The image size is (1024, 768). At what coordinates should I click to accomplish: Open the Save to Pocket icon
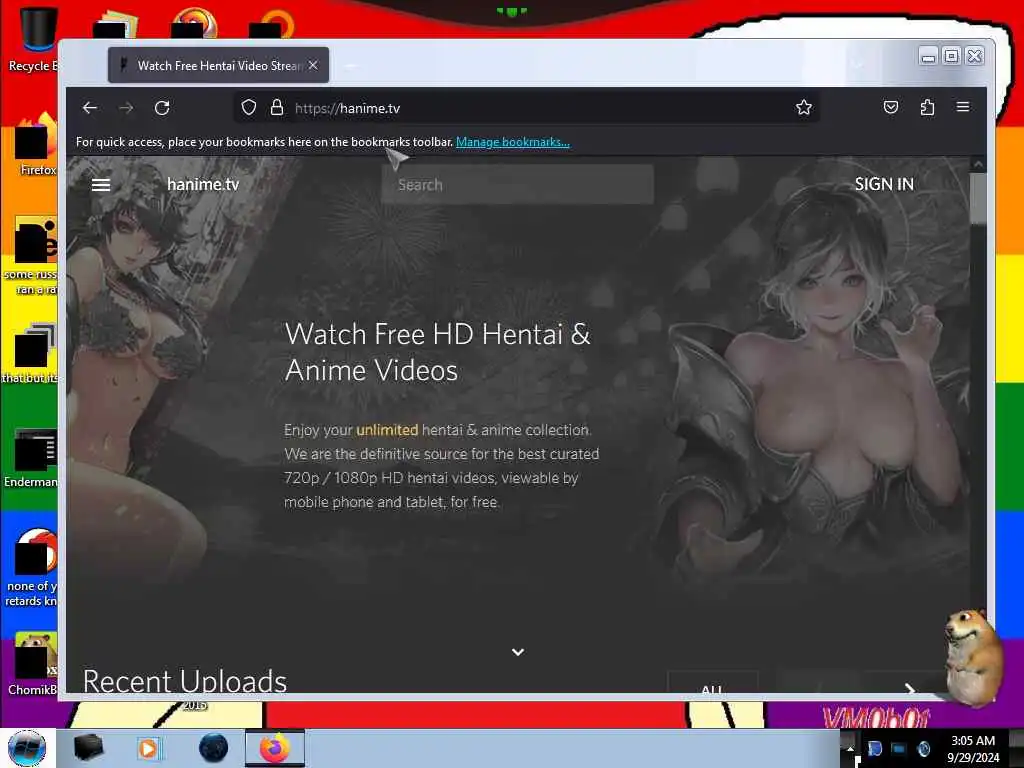tap(891, 107)
